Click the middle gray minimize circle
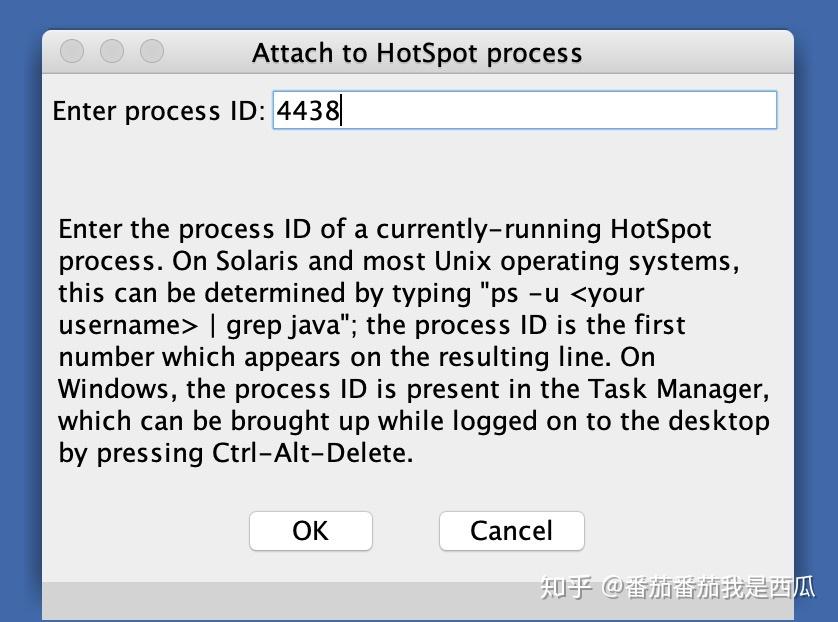The width and height of the screenshot is (838, 622). [x=112, y=51]
